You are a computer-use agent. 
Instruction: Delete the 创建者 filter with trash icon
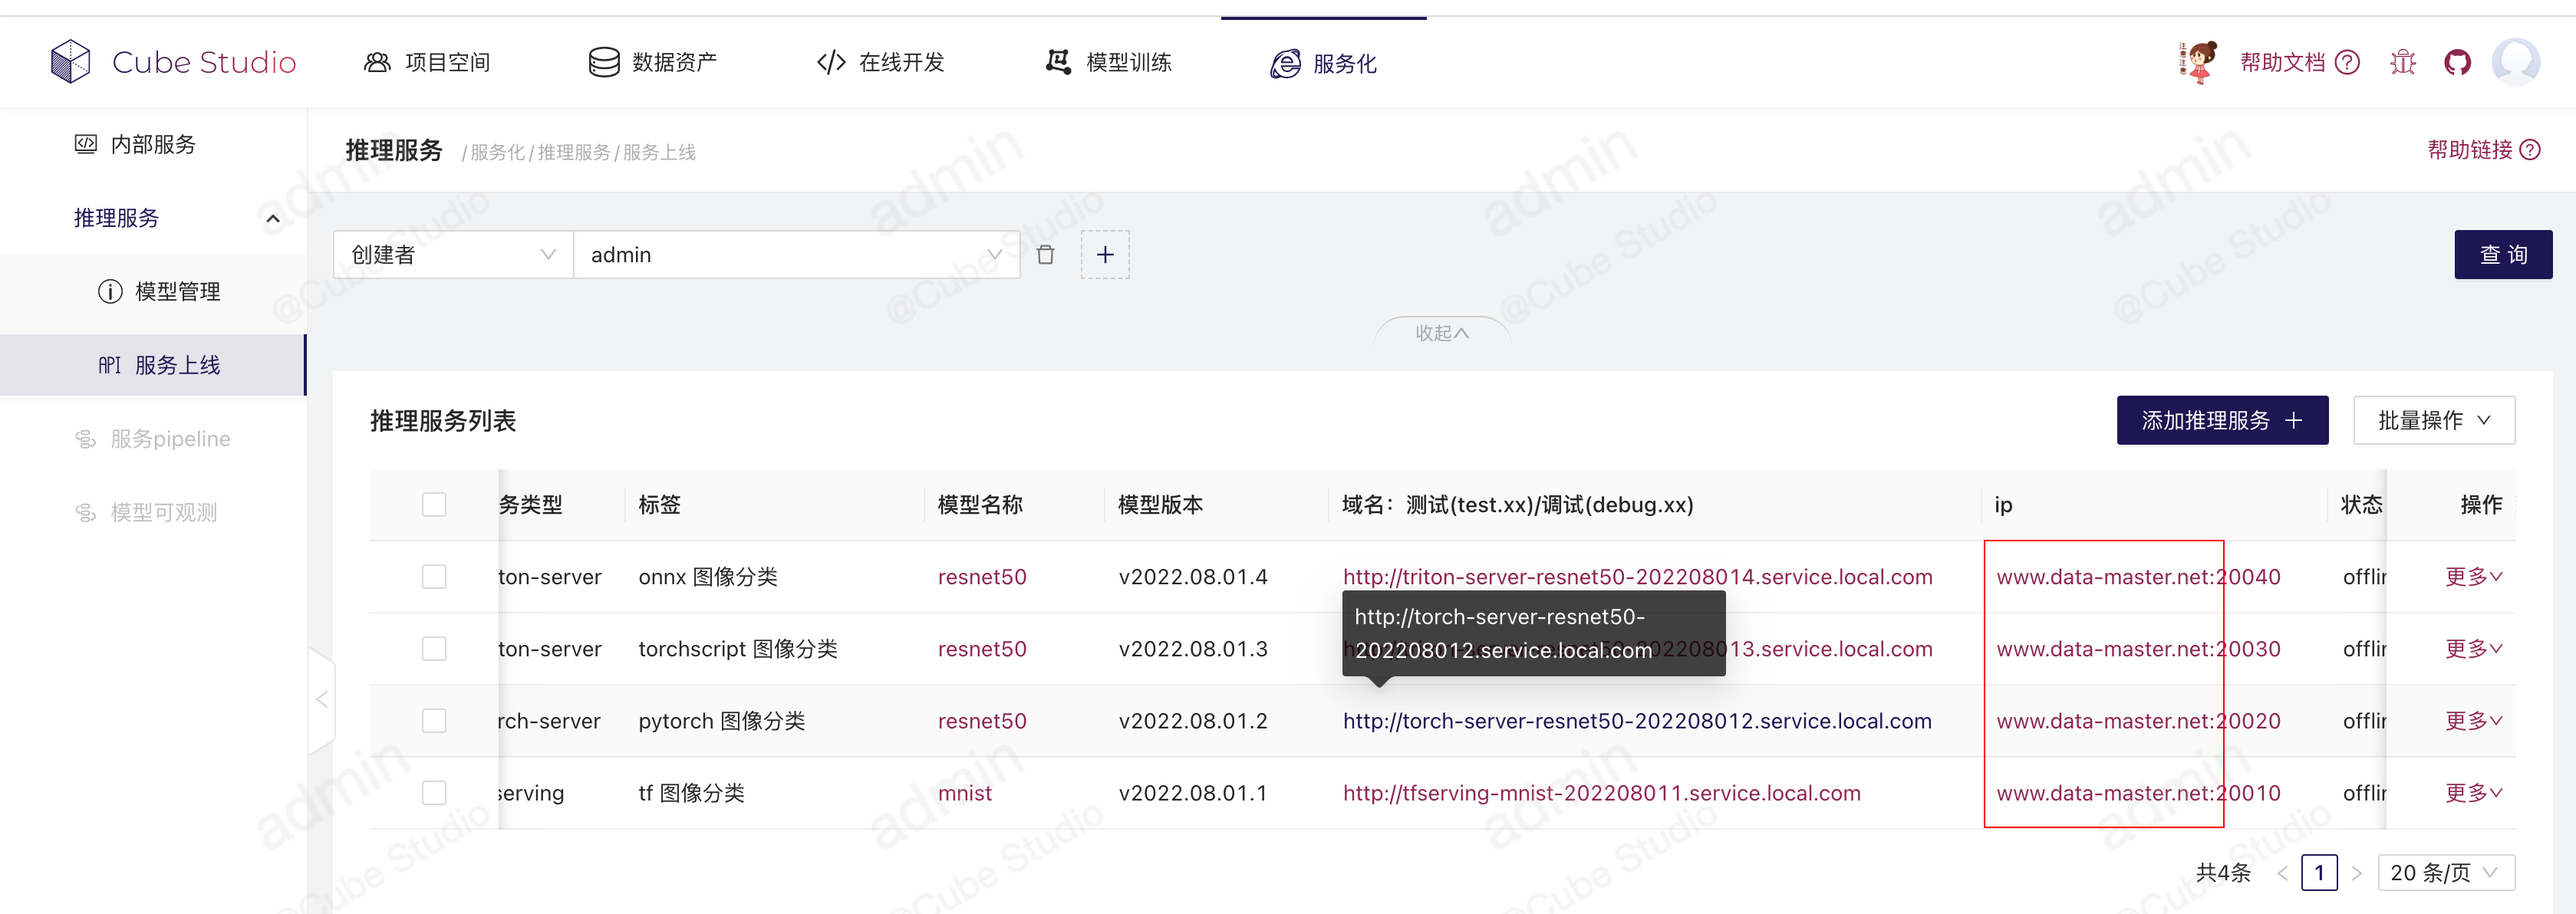[x=1045, y=255]
